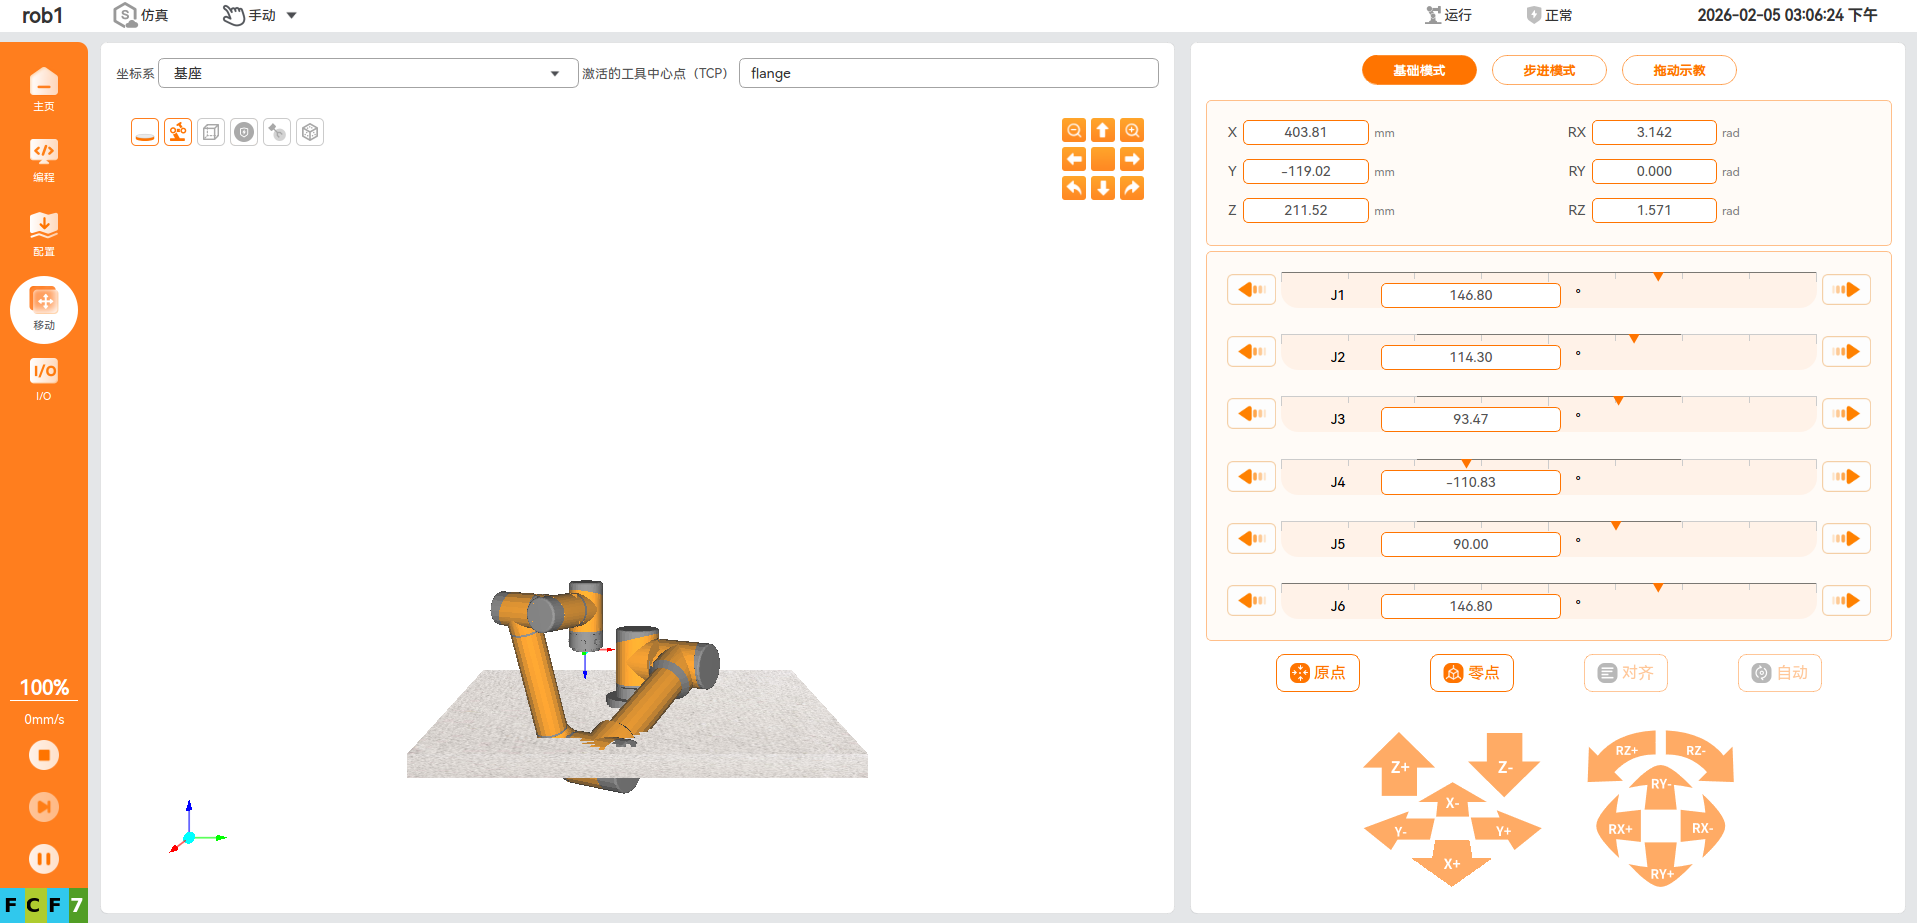1917x923 pixels.
Task: Click the J3 angle input field
Action: click(x=1470, y=419)
